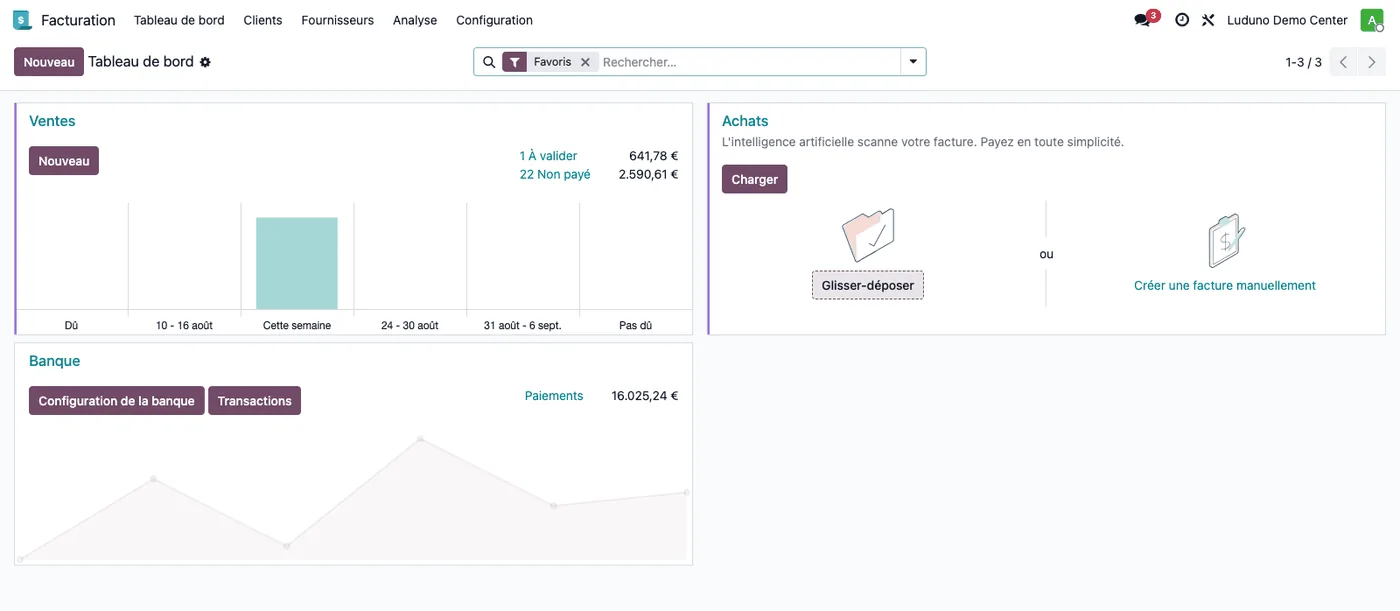Screen dimensions: 1400x611
Task: Open the Clients menu
Action: click(263, 20)
